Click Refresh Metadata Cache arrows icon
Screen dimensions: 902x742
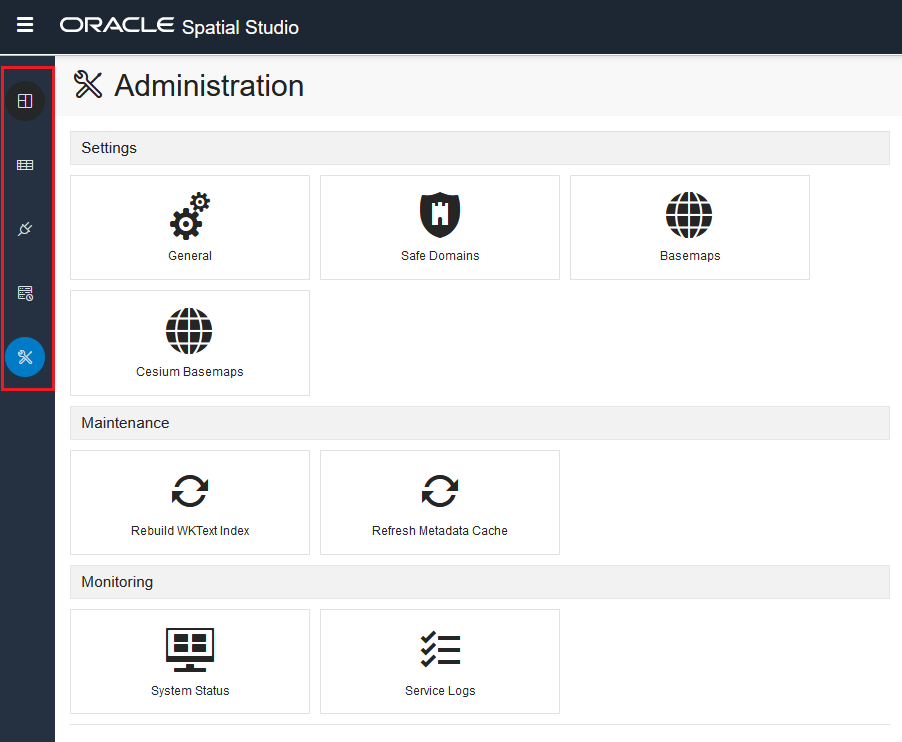tap(440, 491)
